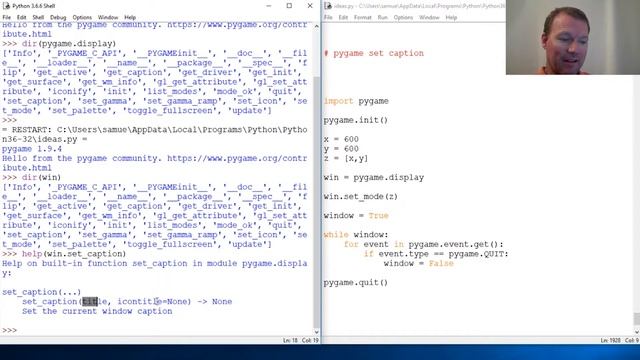
Task: Click the webcam video overlay
Action: coord(573,37)
